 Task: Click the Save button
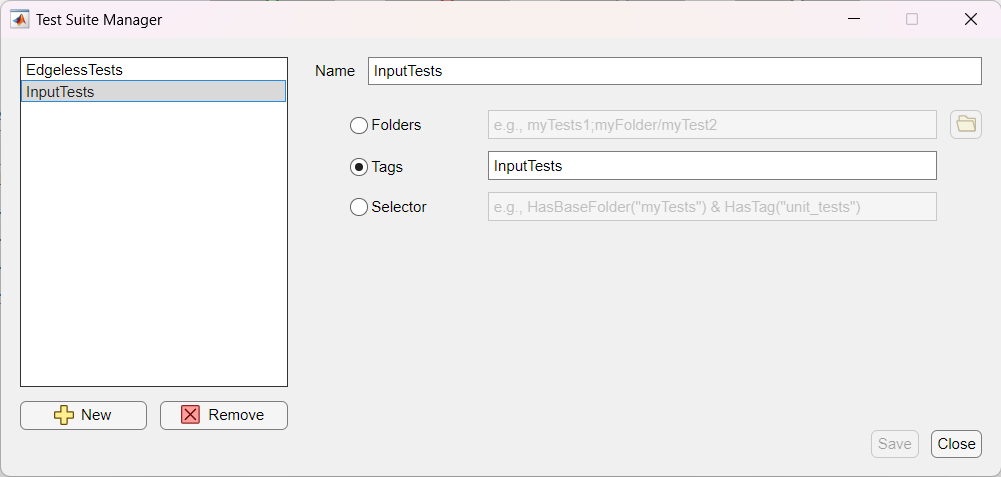tap(894, 444)
